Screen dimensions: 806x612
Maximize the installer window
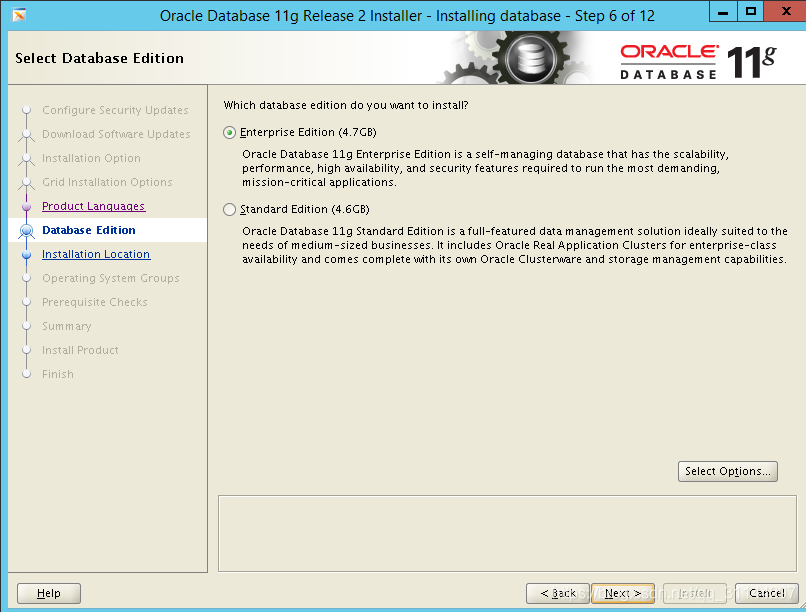(x=750, y=12)
